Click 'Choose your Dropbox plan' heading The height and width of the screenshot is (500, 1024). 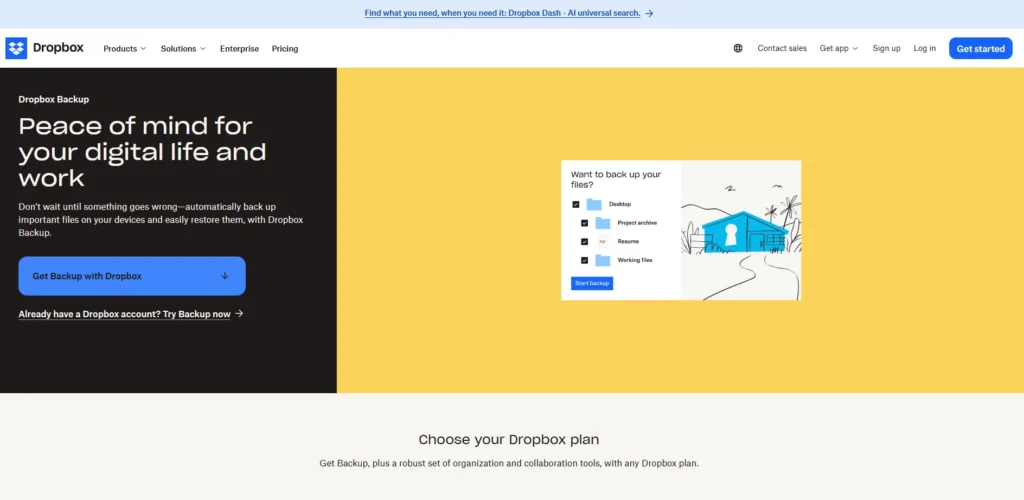[509, 439]
